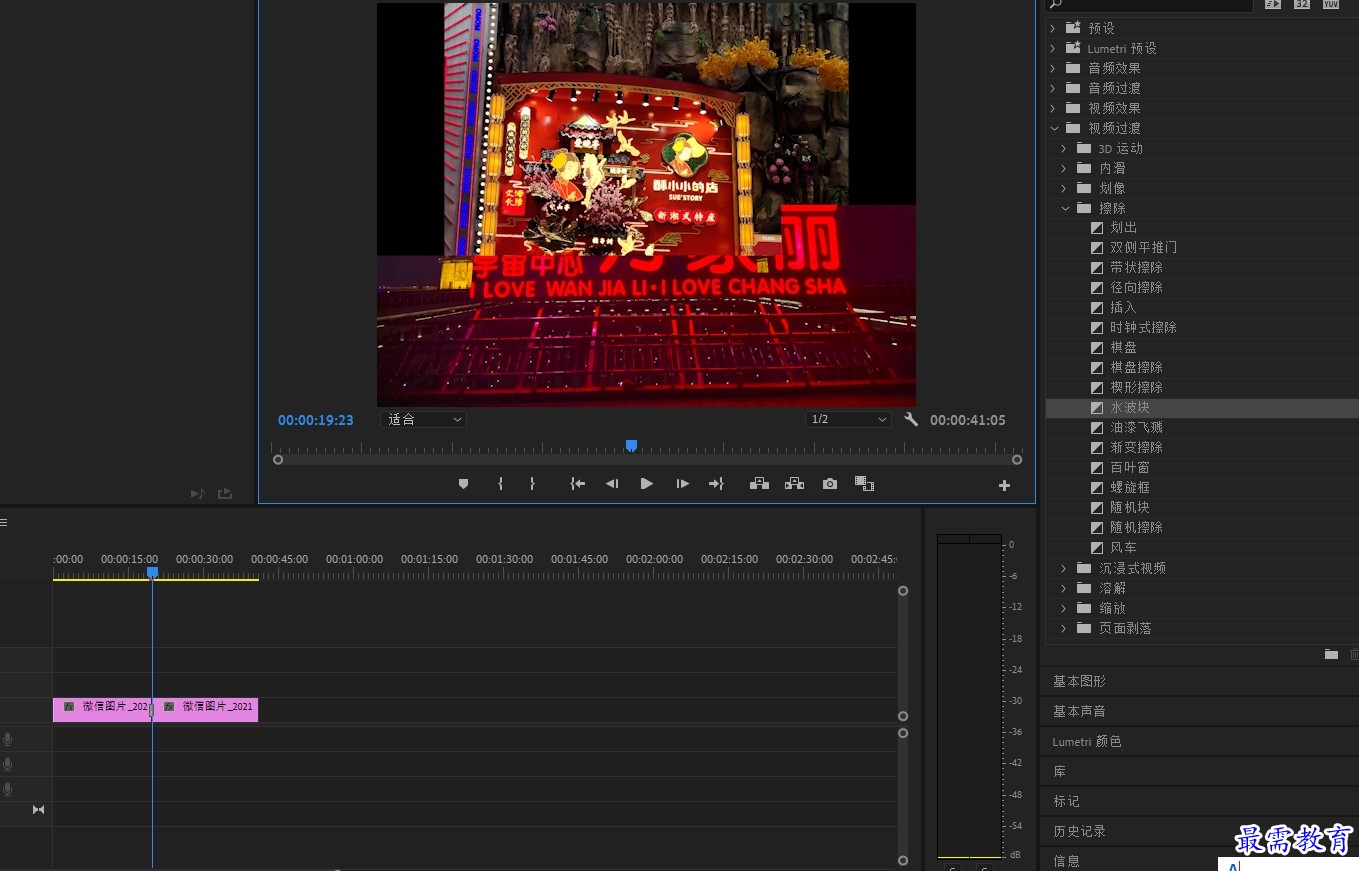Image resolution: width=1359 pixels, height=871 pixels.
Task: Expand the 划像 folder
Action: coord(1064,188)
